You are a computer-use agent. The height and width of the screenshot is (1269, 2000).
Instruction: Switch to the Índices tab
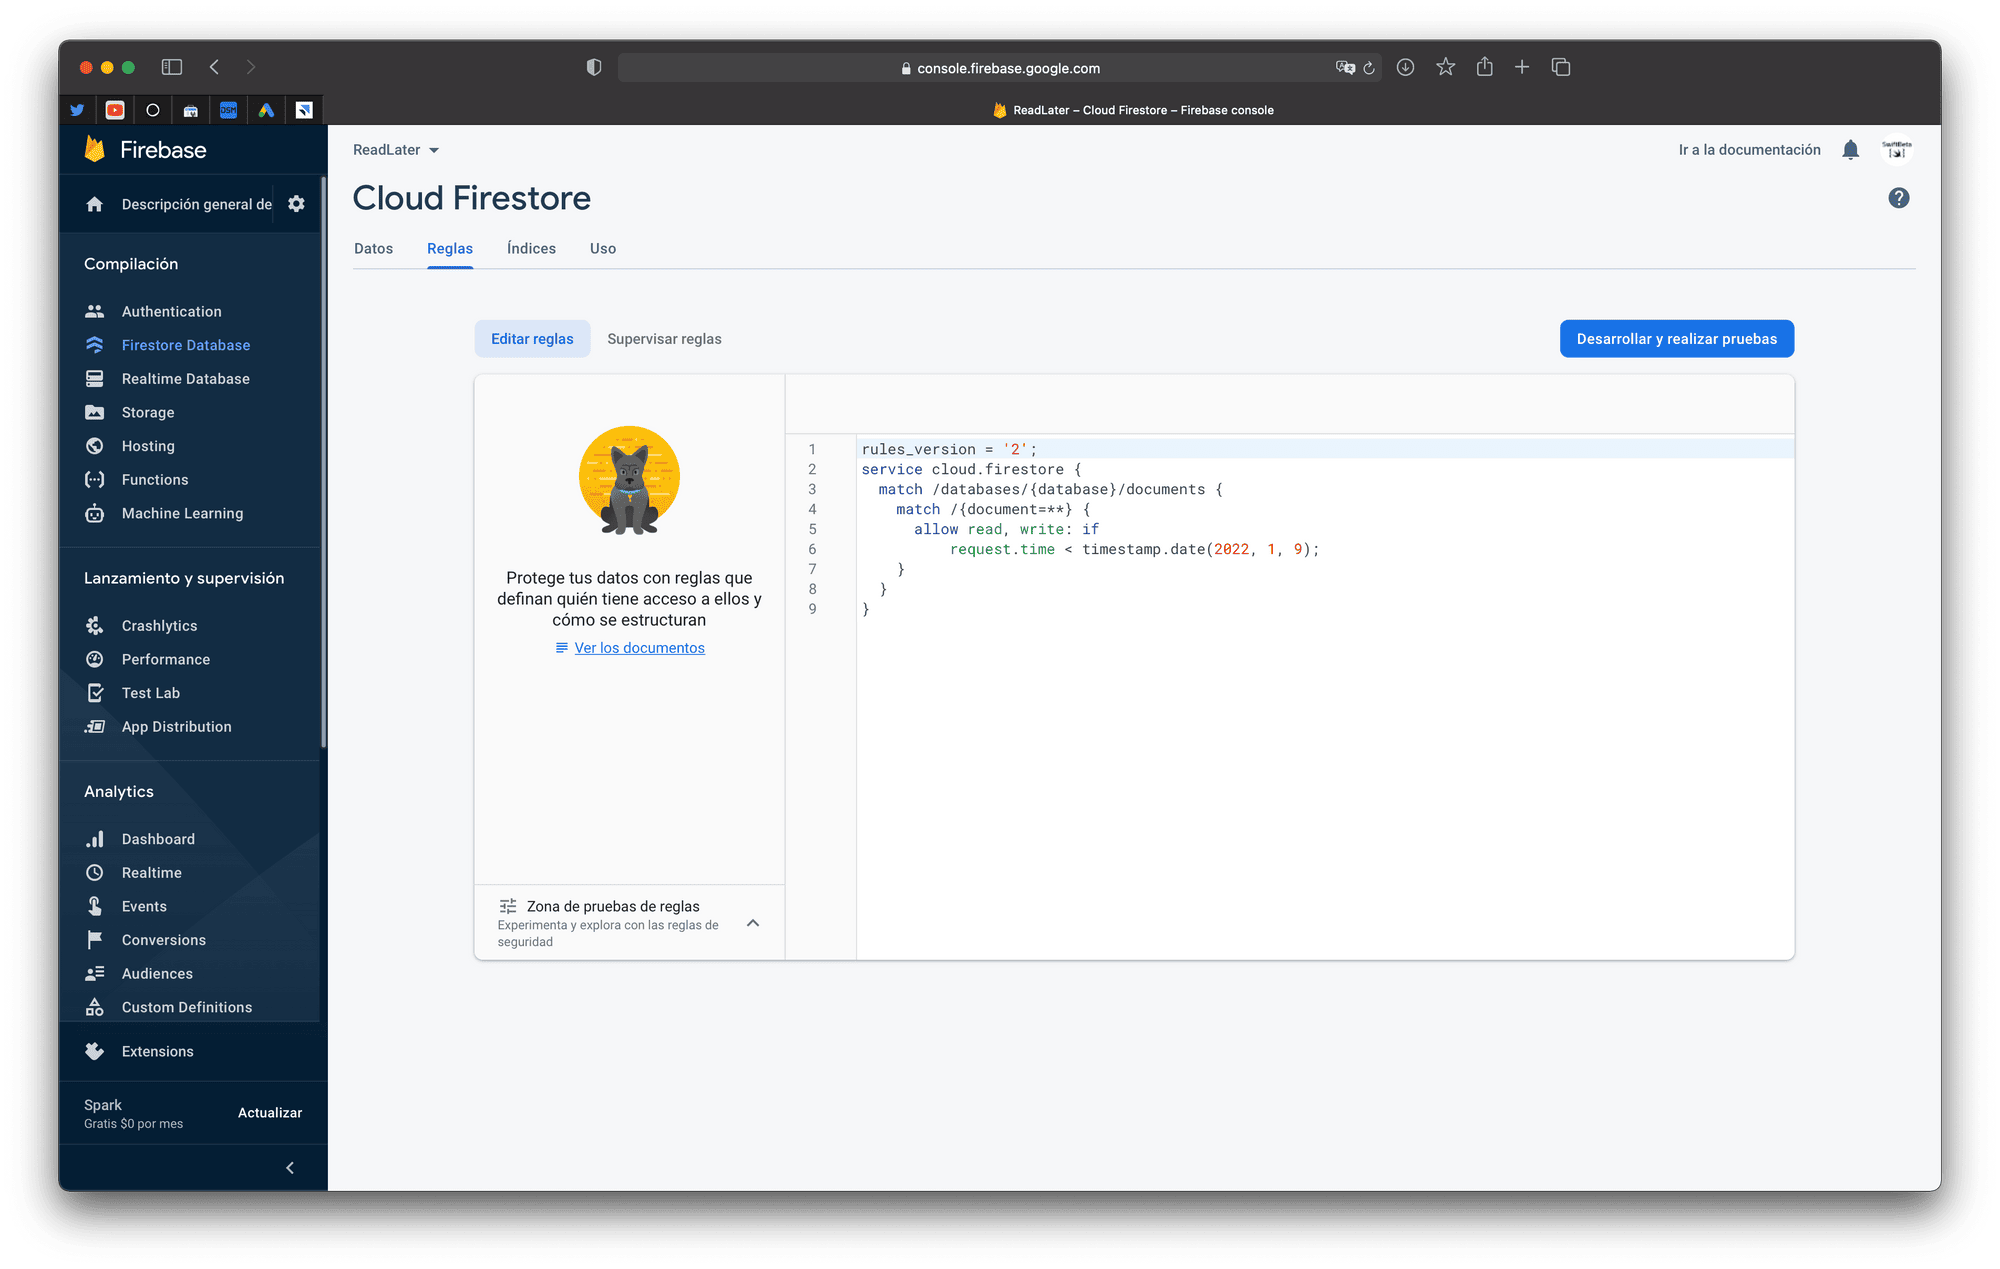pyautogui.click(x=531, y=249)
